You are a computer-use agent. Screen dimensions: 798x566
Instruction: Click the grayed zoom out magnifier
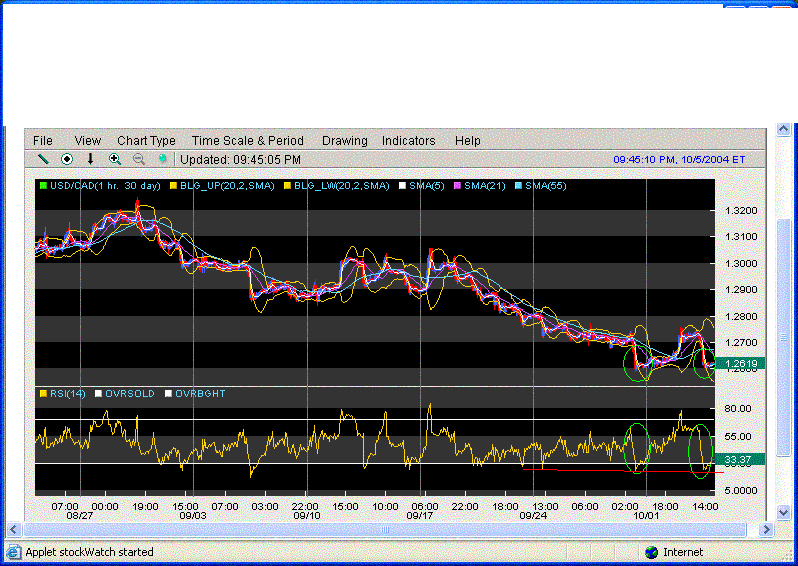139,159
